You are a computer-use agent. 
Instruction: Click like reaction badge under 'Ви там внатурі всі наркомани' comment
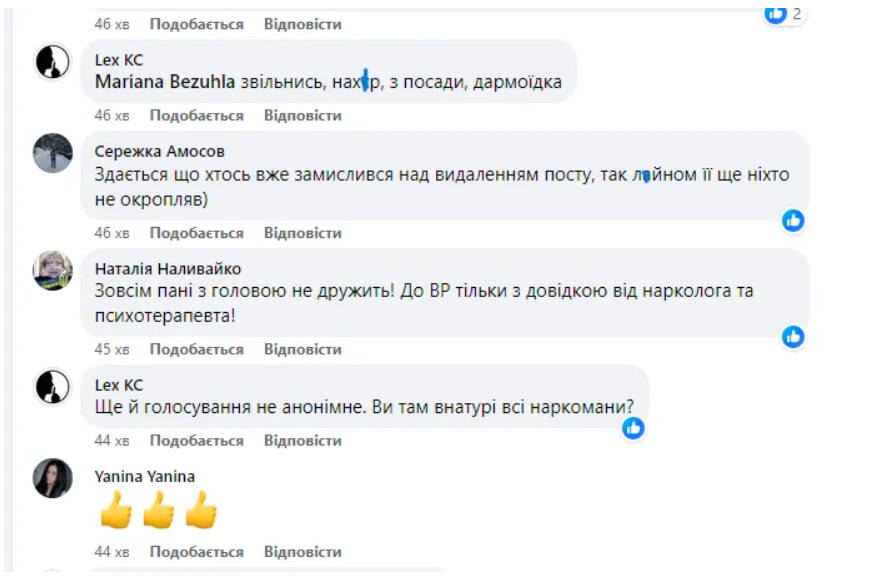[633, 429]
